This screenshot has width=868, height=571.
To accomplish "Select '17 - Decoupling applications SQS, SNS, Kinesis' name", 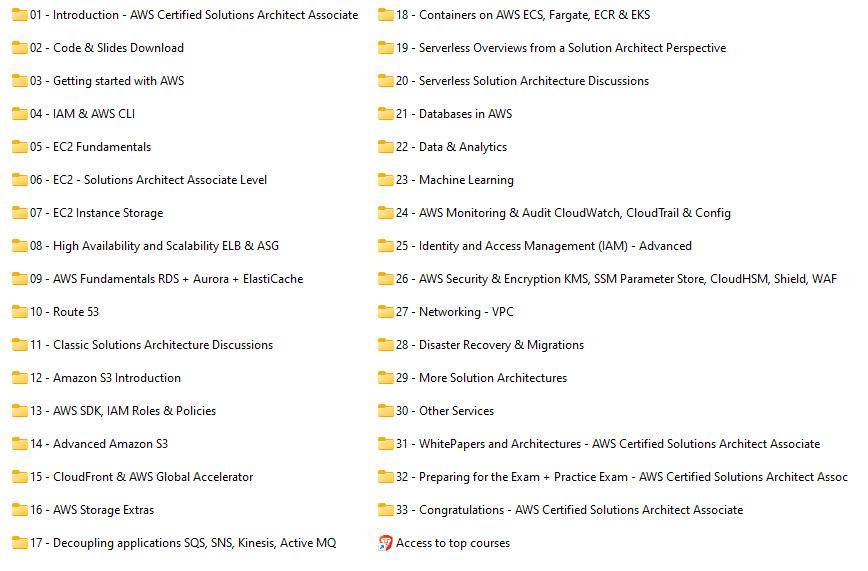I will click(183, 543).
